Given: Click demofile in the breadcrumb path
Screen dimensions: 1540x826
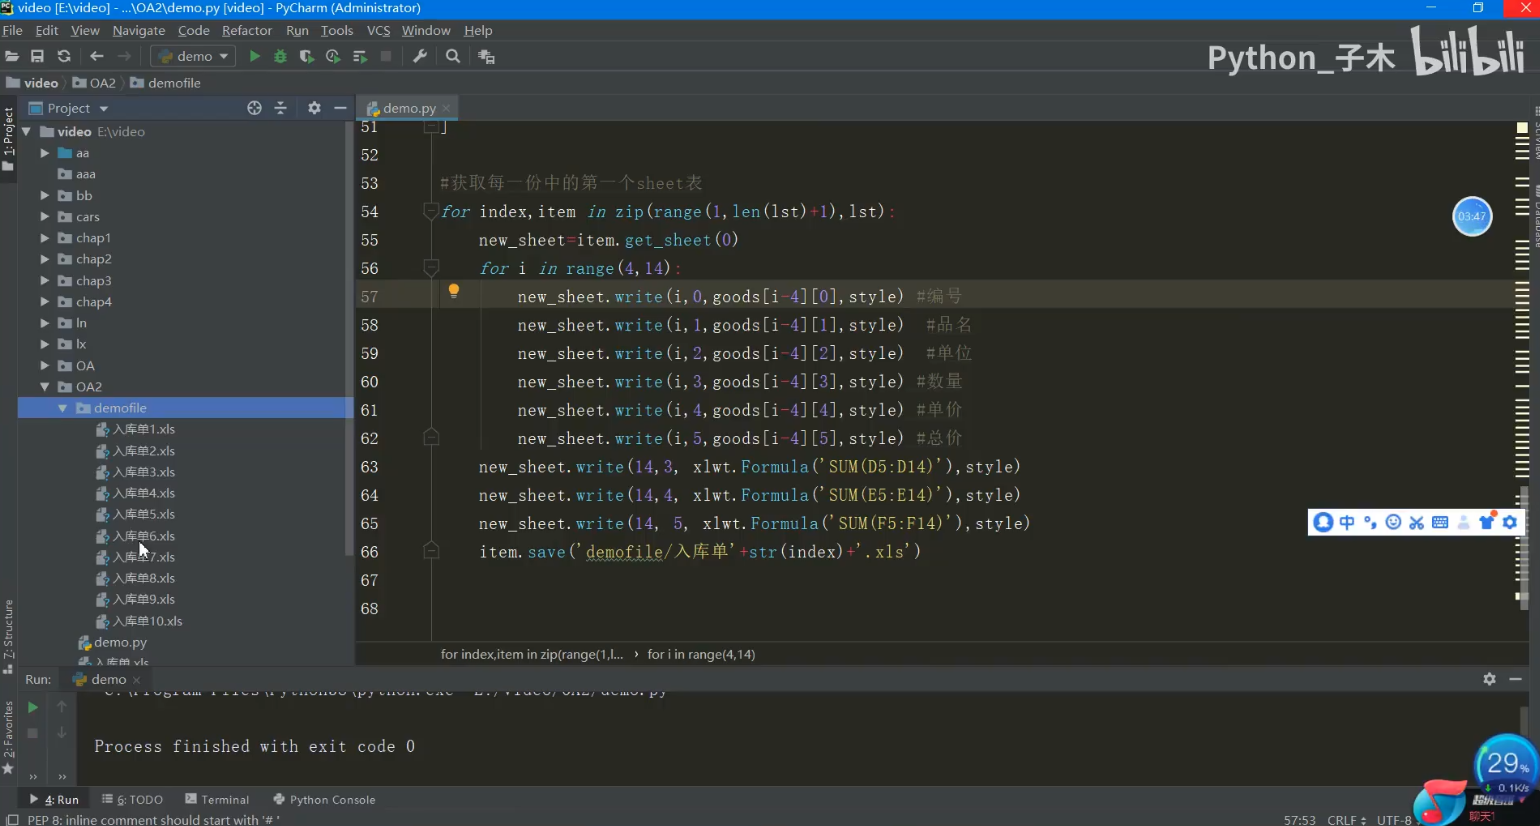Looking at the screenshot, I should pyautogui.click(x=165, y=83).
